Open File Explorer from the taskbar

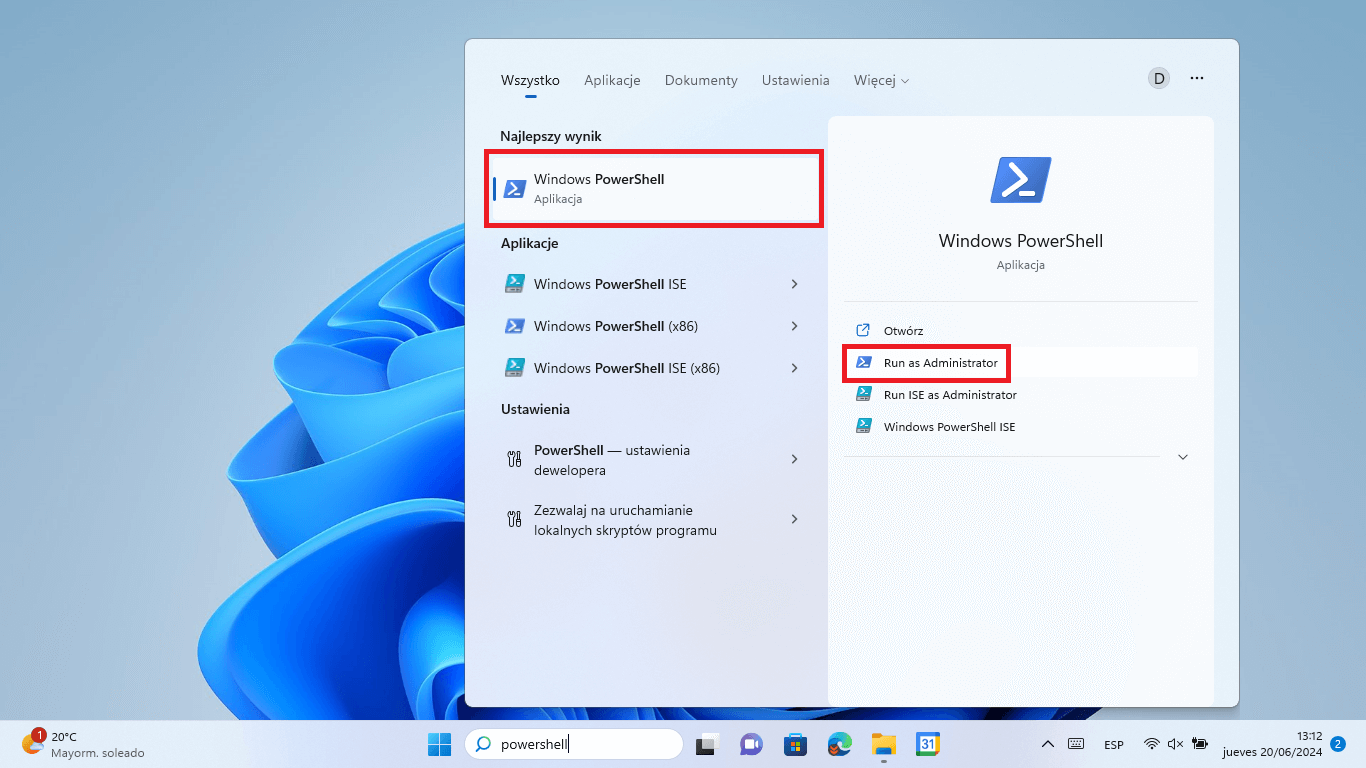(883, 744)
